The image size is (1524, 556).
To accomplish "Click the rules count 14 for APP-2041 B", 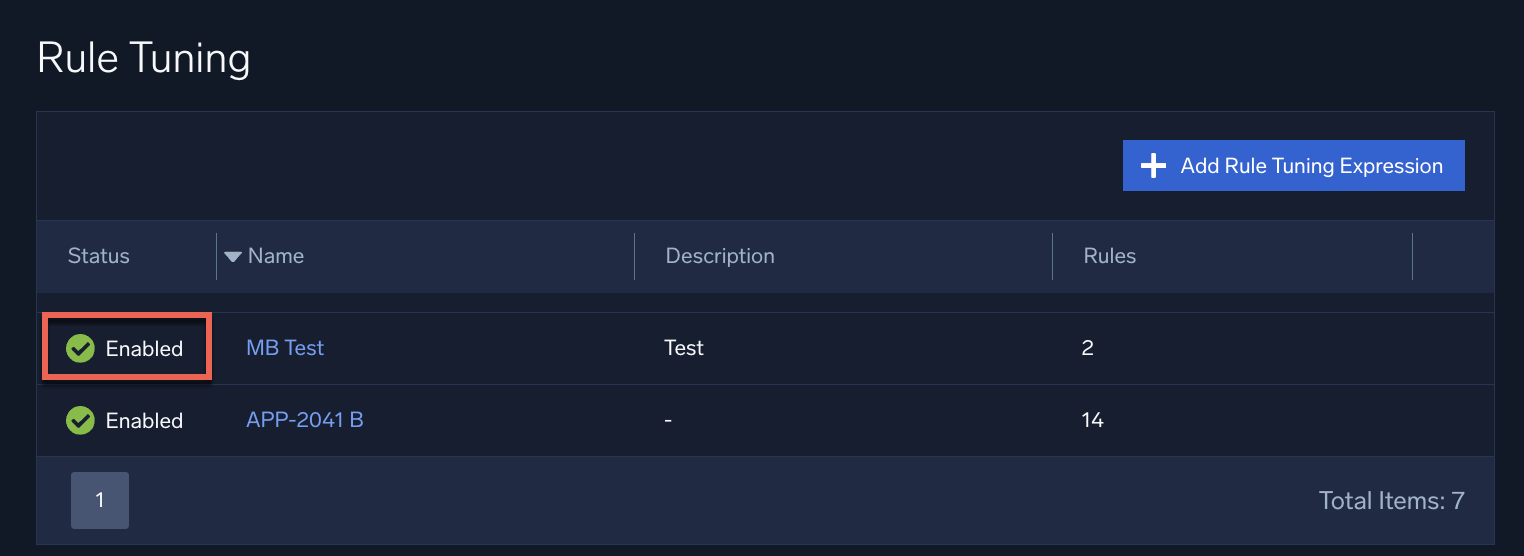I will click(1093, 420).
